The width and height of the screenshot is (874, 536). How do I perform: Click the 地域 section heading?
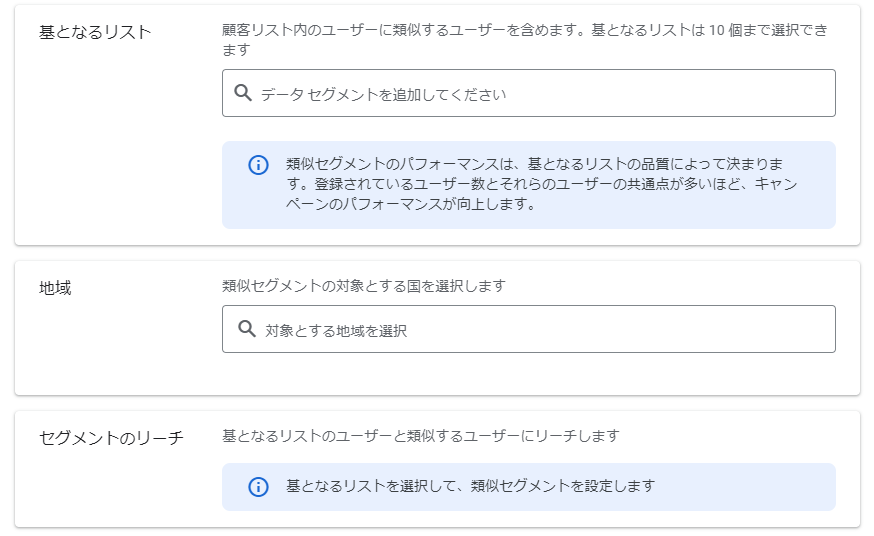[55, 288]
